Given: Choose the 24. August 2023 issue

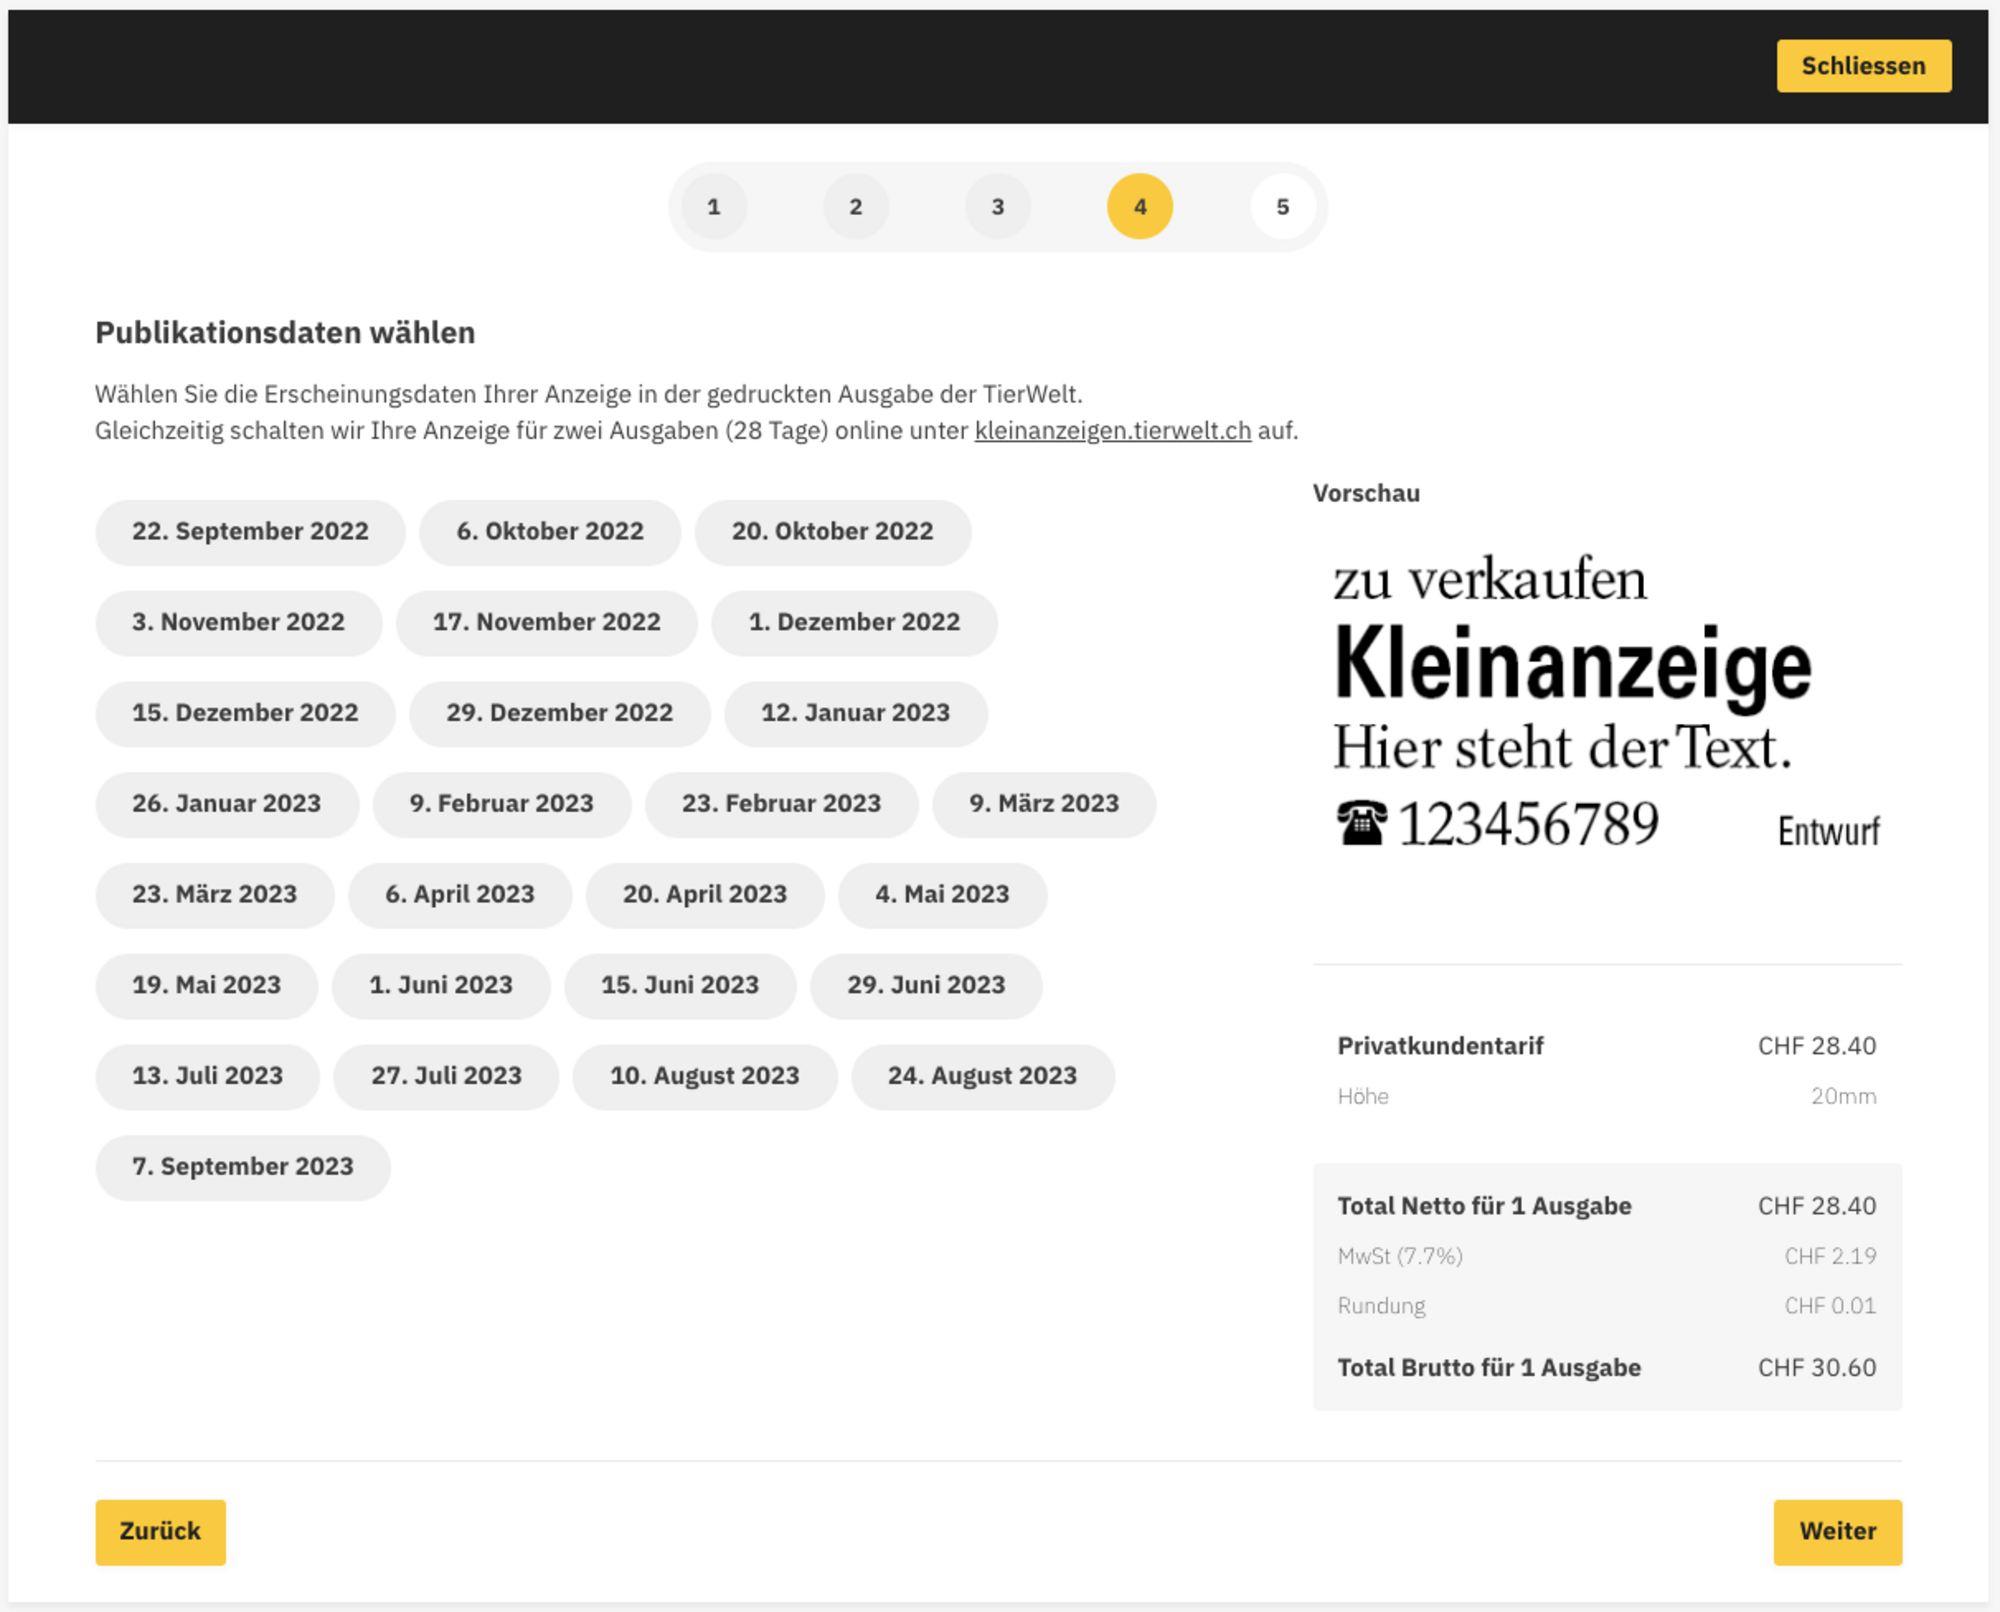Looking at the screenshot, I should click(x=983, y=1077).
